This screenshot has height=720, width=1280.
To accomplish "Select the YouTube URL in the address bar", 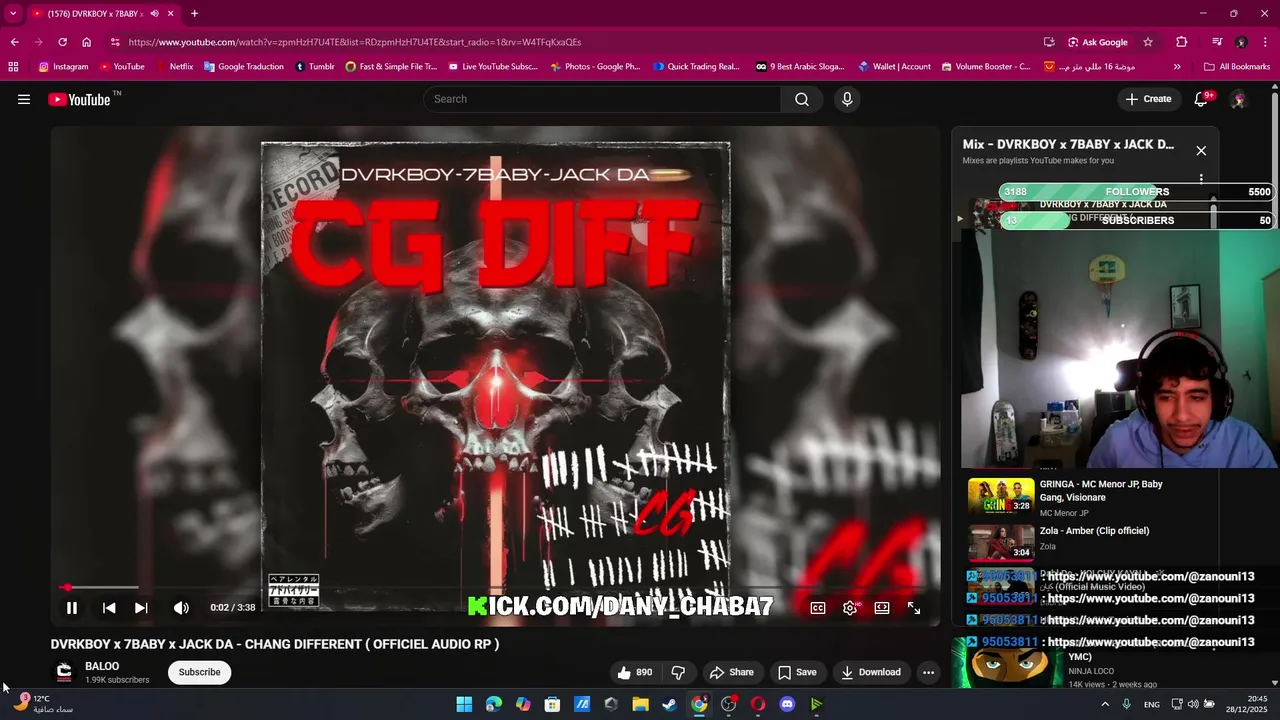I will [355, 42].
